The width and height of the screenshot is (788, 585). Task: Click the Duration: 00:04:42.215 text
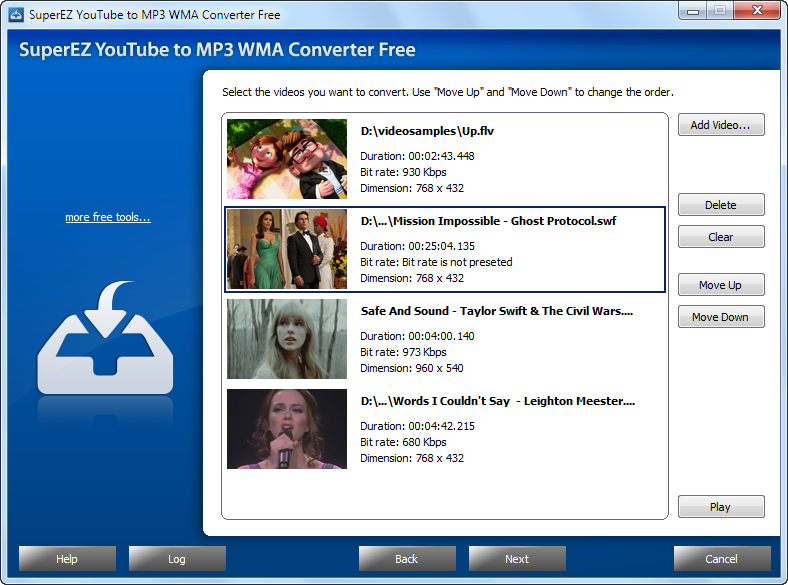click(x=417, y=426)
